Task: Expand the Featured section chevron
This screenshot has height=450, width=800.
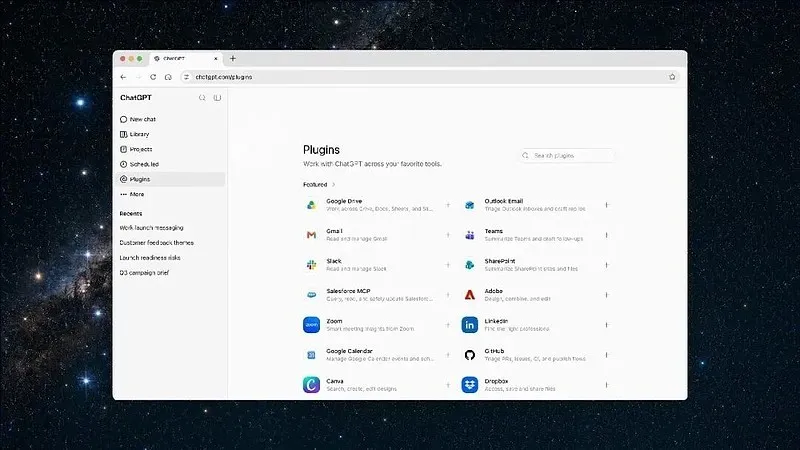Action: pos(334,185)
